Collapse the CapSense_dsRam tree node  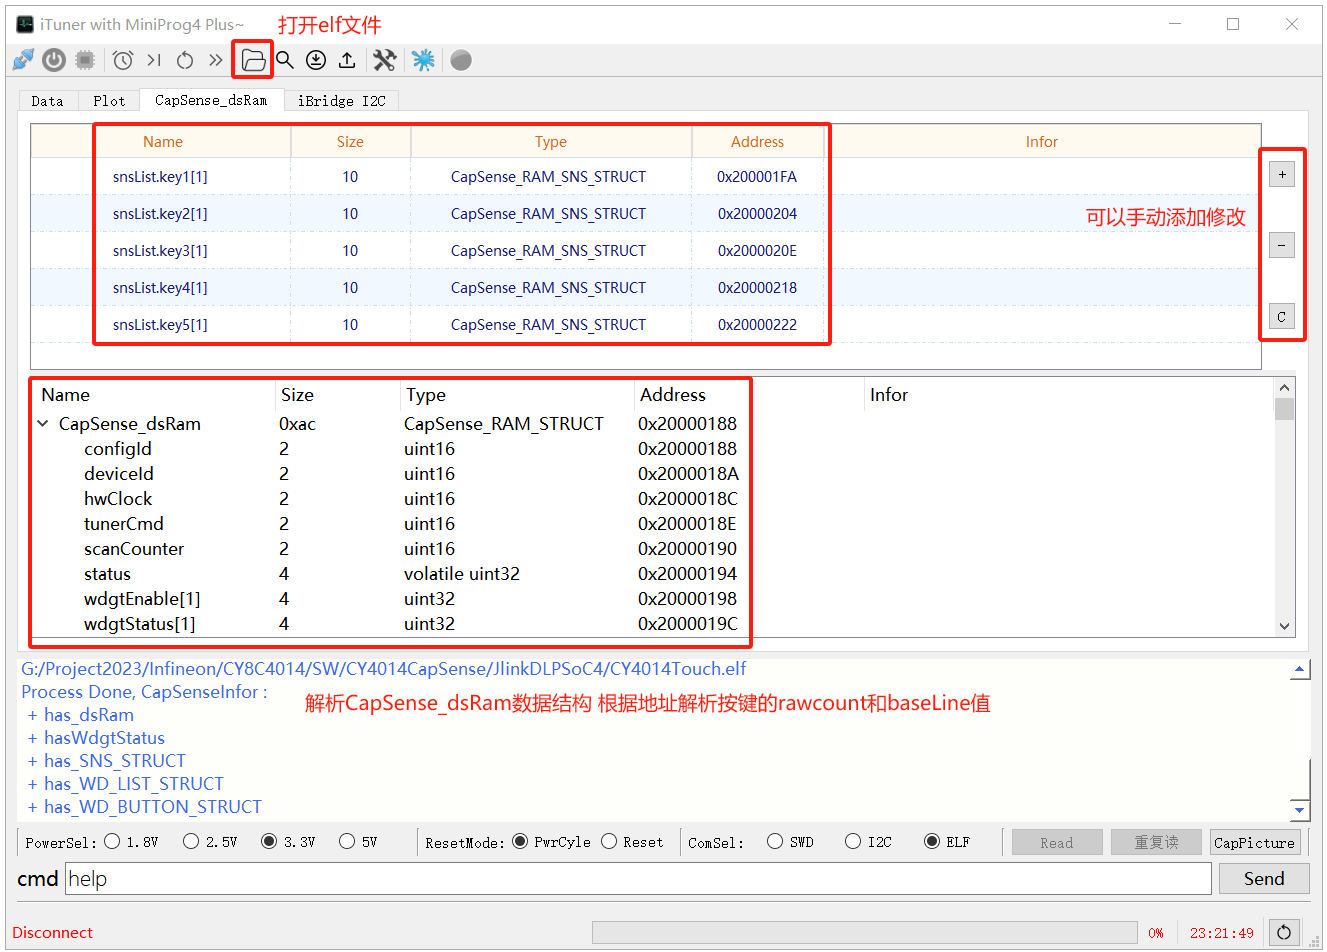click(43, 424)
